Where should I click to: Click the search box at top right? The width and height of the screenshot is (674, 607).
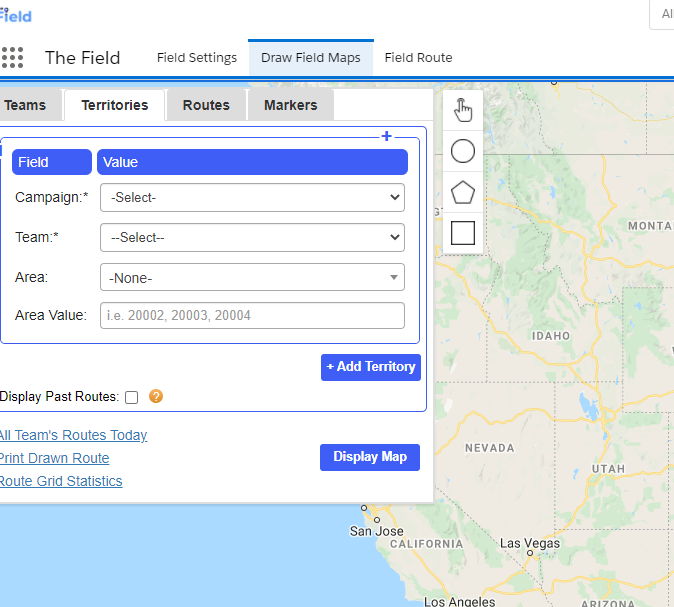coord(662,15)
